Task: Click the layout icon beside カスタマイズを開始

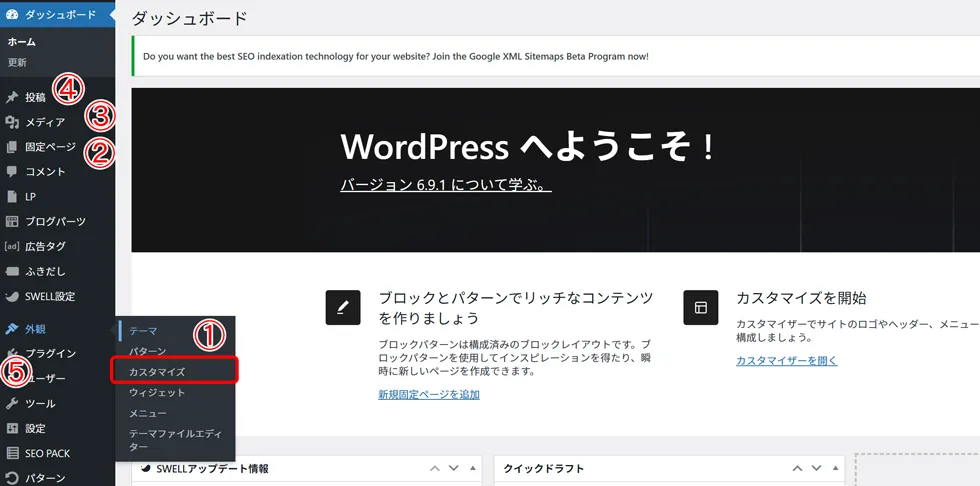Action: (701, 307)
